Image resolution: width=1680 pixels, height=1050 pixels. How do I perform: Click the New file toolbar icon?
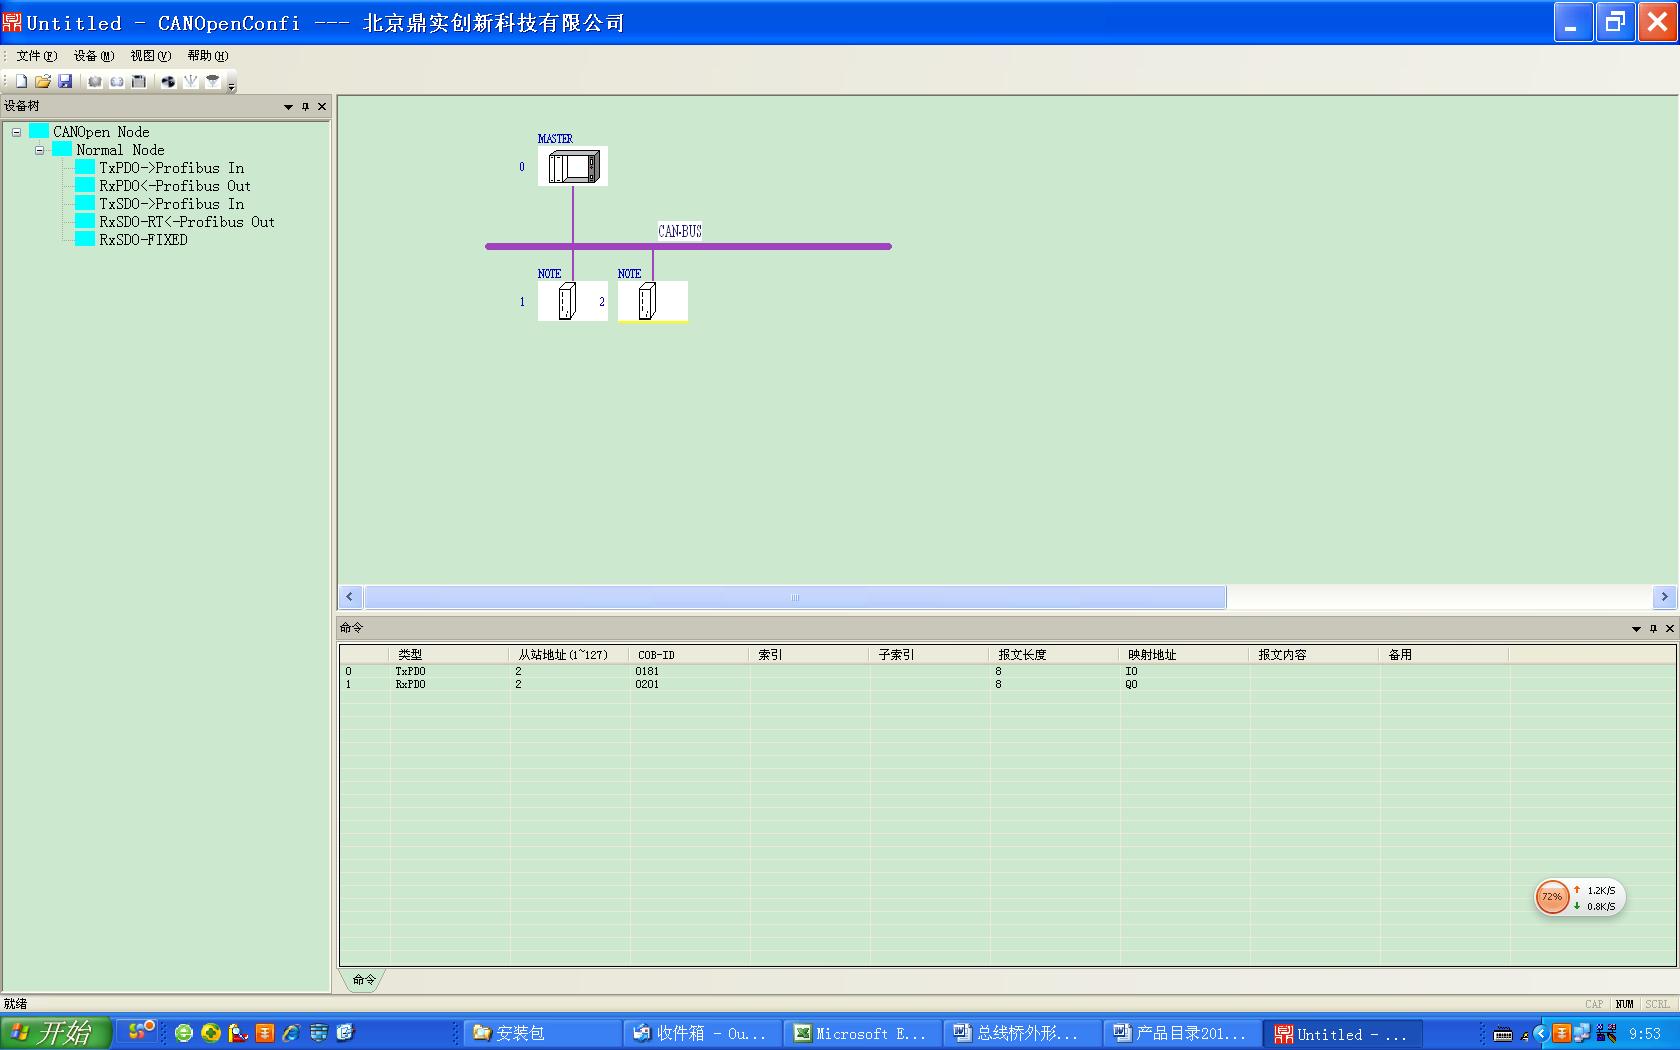21,81
